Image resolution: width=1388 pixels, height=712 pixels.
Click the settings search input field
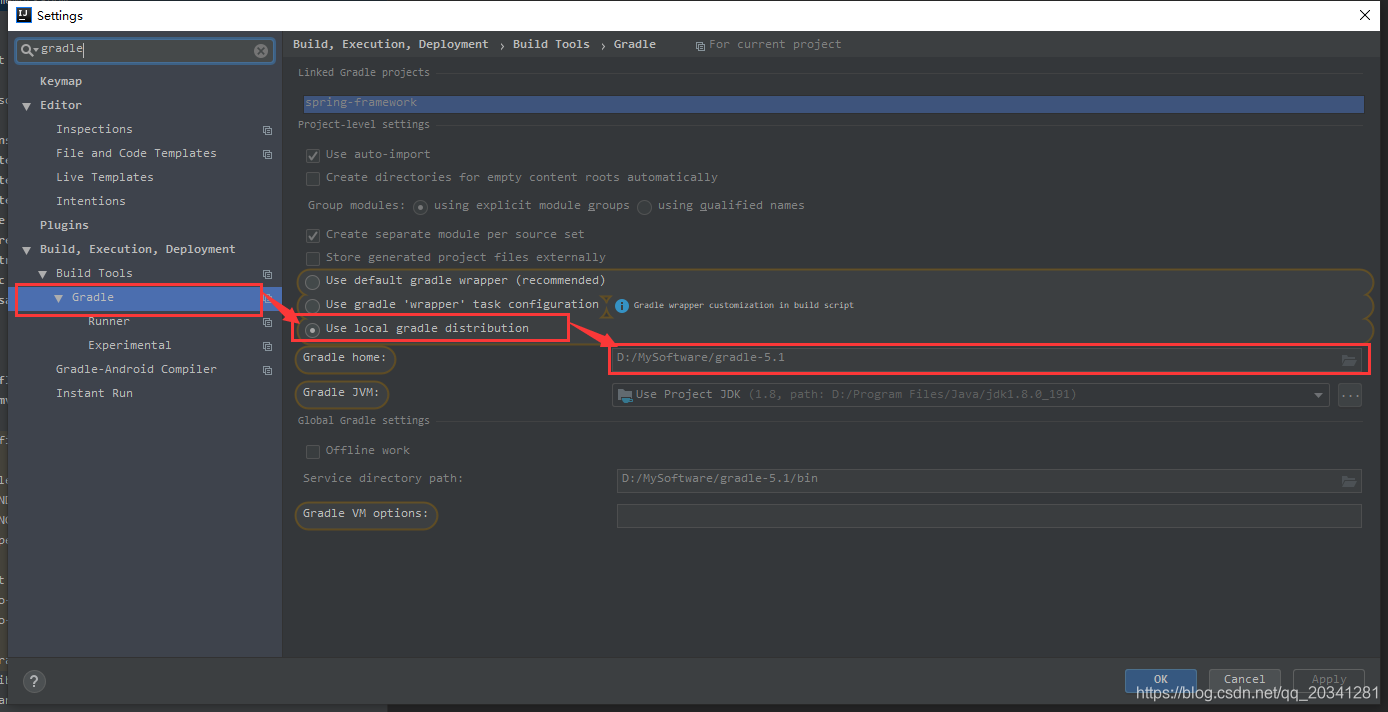[x=145, y=50]
